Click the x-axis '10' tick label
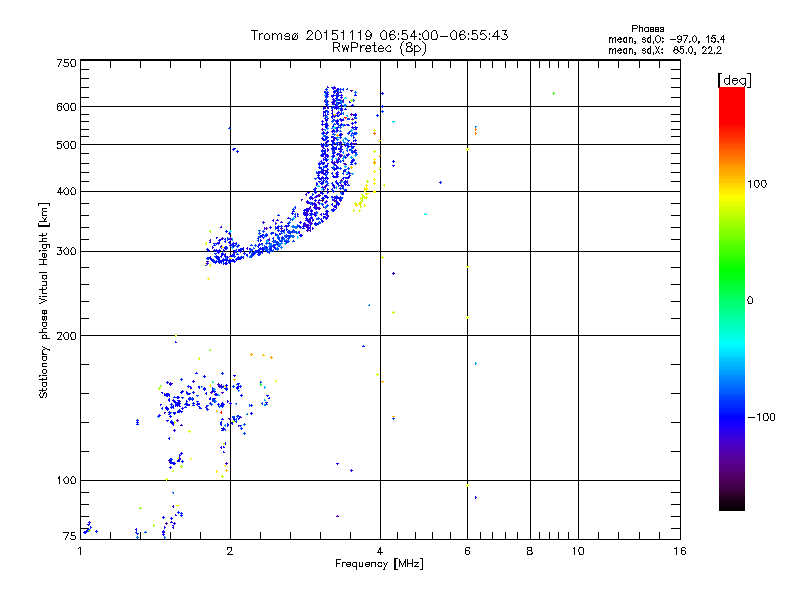 tap(578, 551)
